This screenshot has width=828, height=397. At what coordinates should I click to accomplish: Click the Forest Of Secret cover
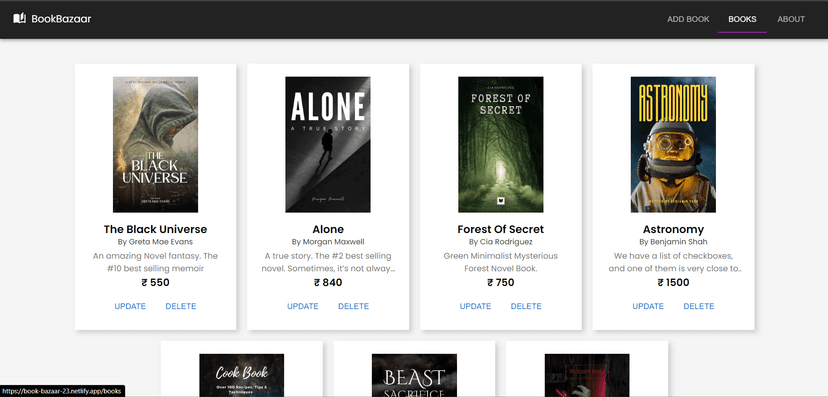(501, 145)
